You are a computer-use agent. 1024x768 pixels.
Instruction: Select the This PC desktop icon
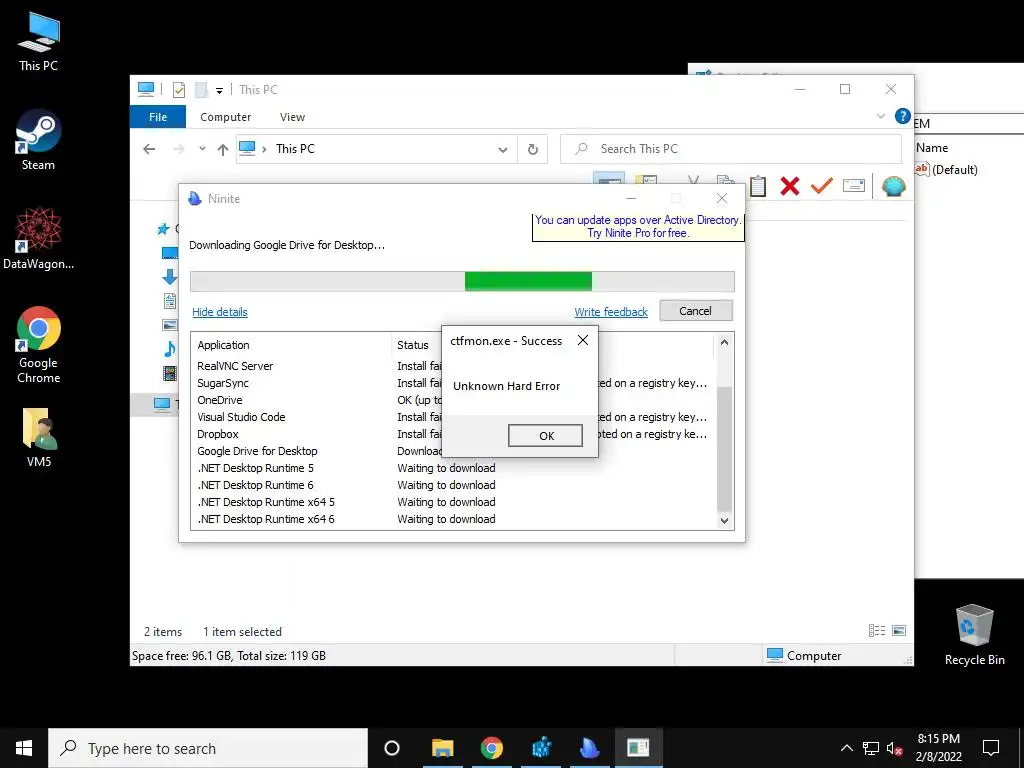tap(38, 41)
